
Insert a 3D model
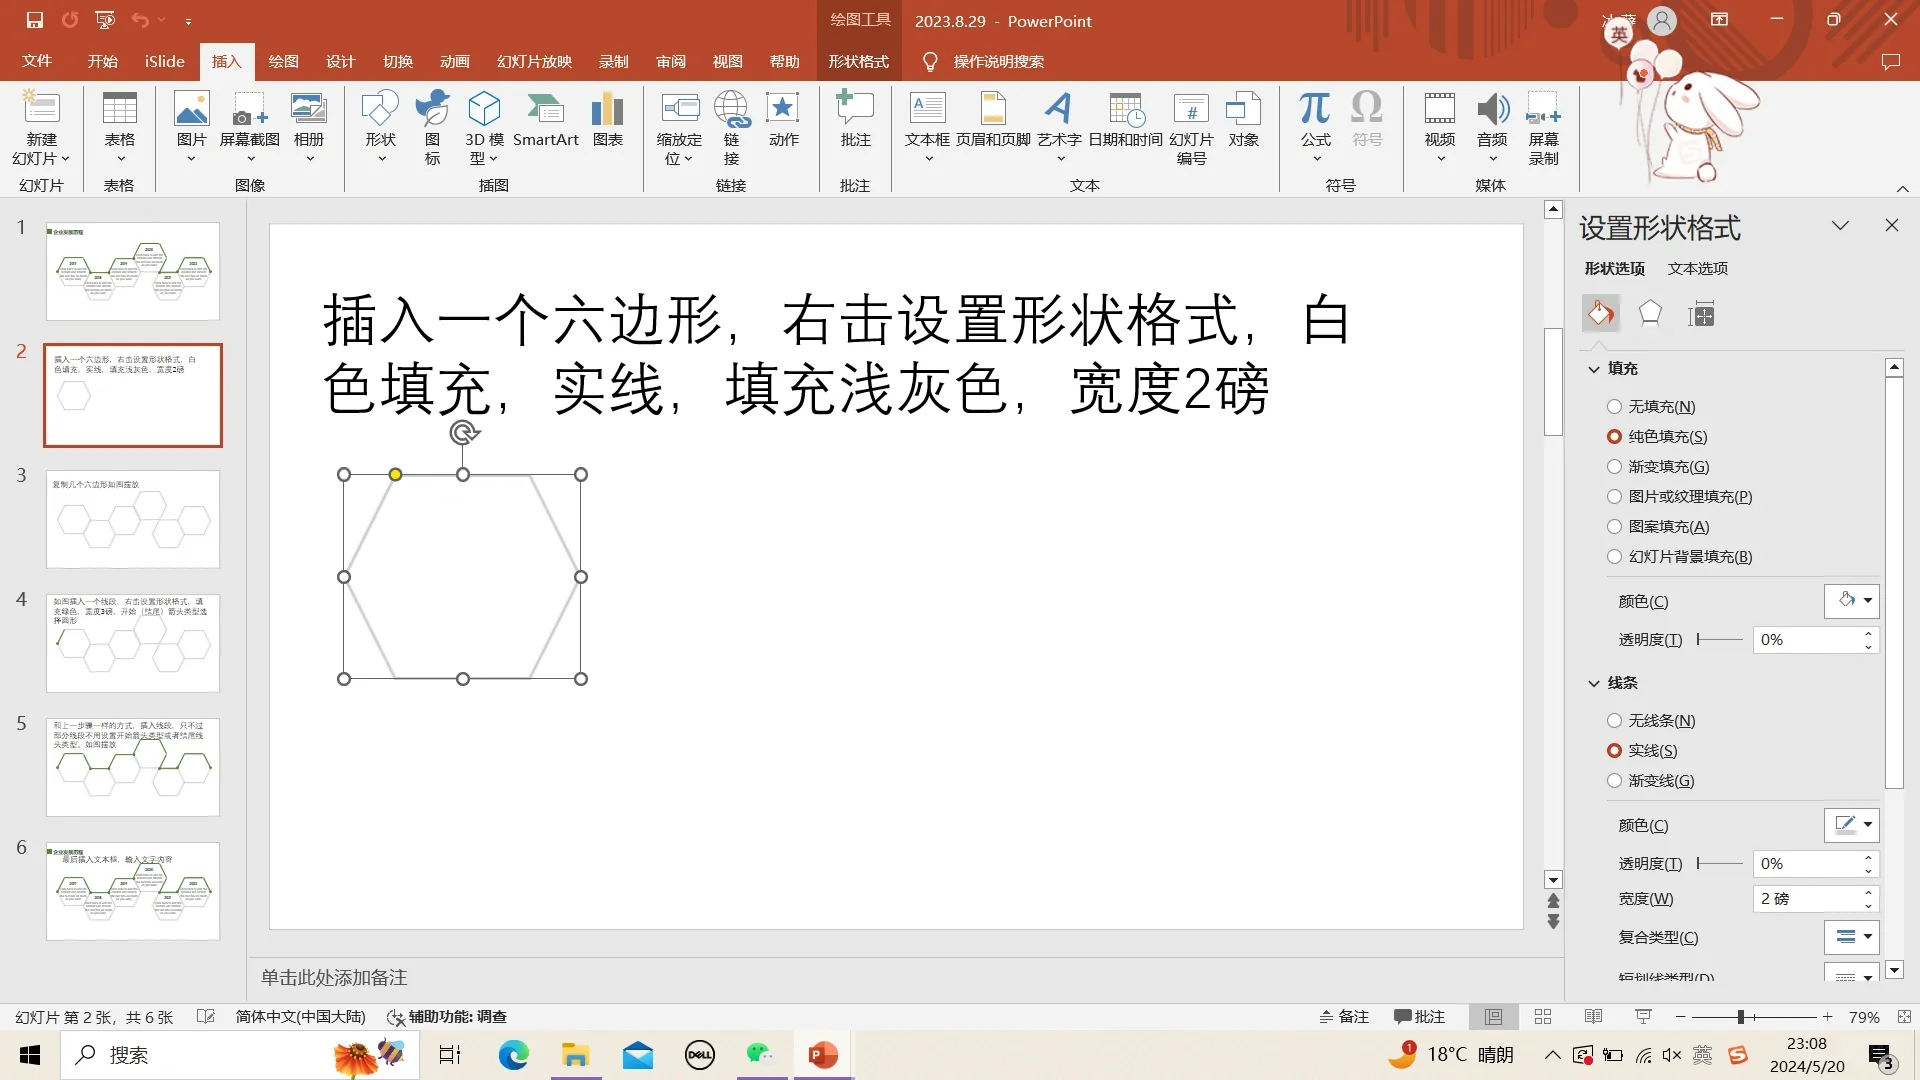484,127
